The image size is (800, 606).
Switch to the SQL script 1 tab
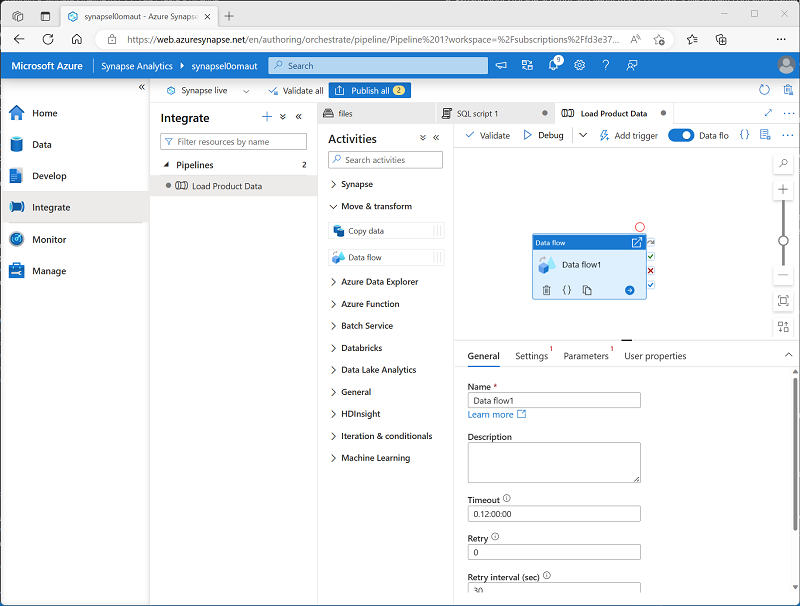tap(495, 113)
